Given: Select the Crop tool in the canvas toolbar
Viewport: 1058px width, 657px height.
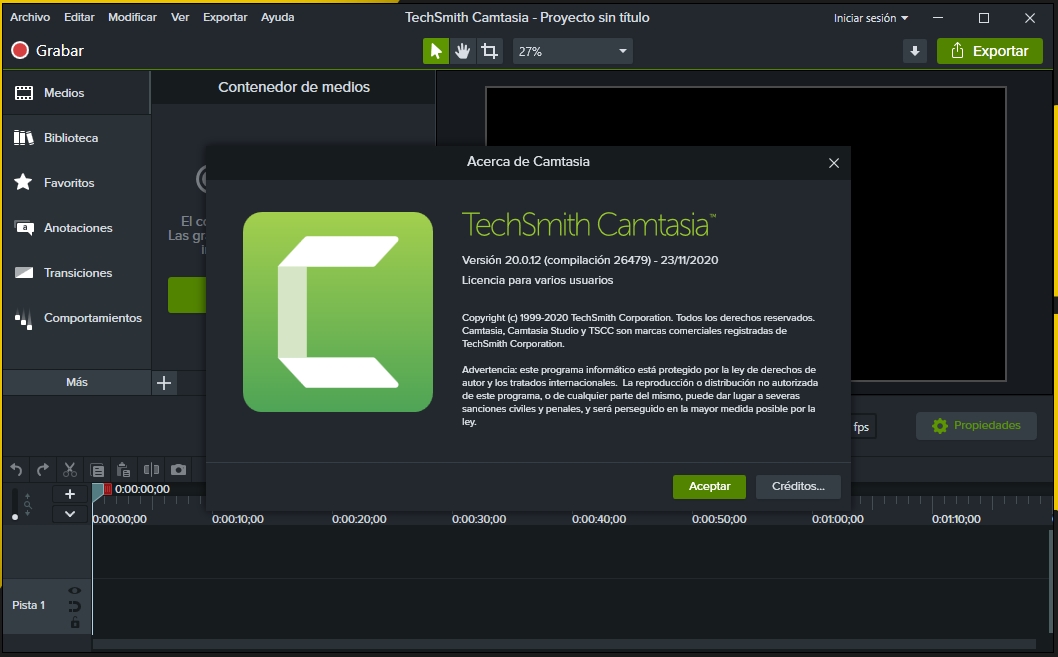Looking at the screenshot, I should click(x=489, y=50).
